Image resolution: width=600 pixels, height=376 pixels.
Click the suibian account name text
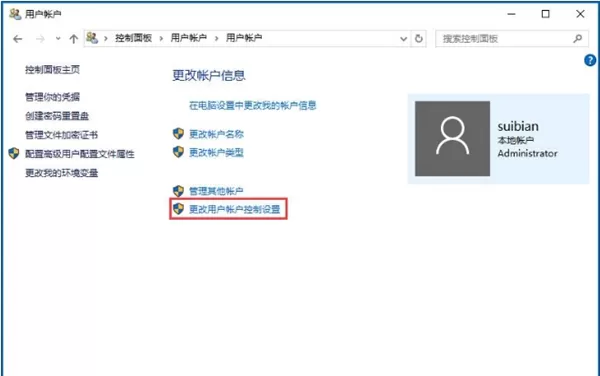pos(518,126)
